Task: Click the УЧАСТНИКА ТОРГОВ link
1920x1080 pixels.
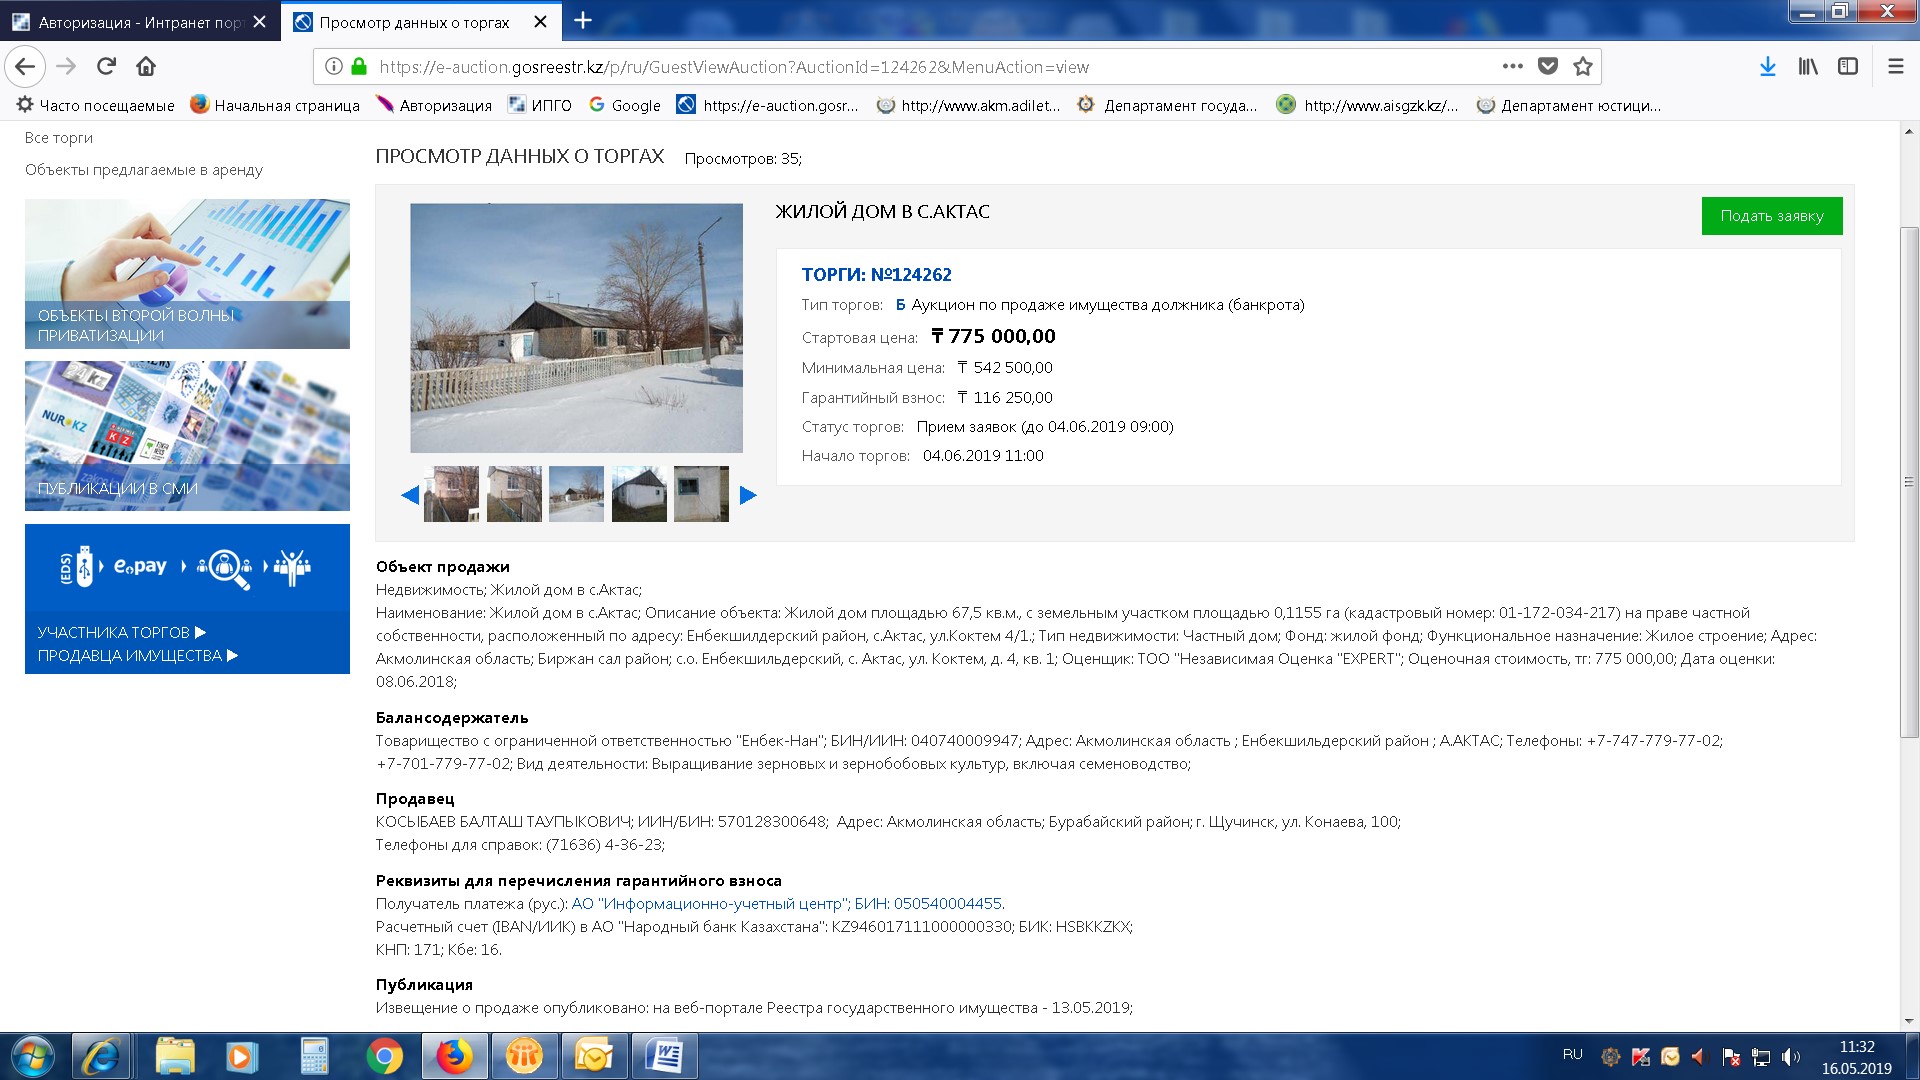Action: pos(122,632)
